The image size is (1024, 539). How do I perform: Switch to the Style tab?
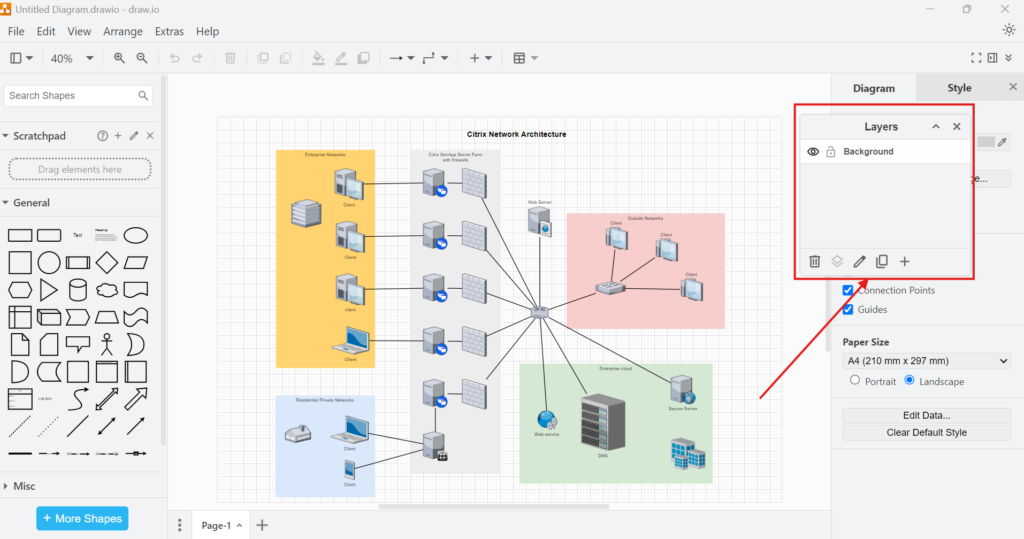pos(959,88)
